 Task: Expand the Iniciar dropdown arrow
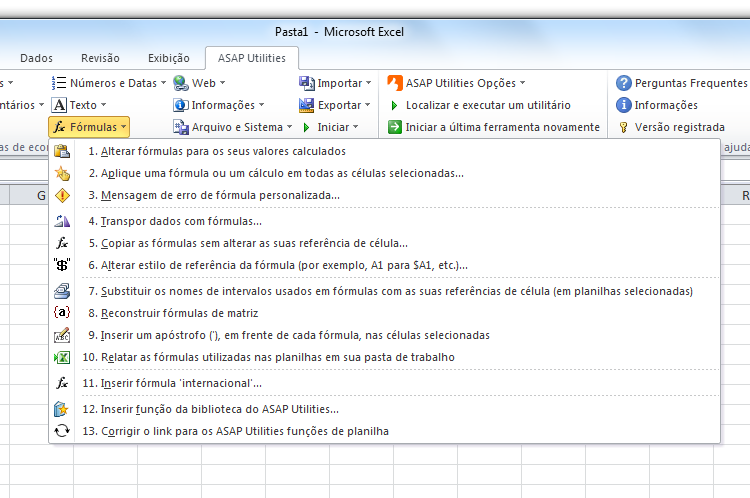click(x=355, y=127)
